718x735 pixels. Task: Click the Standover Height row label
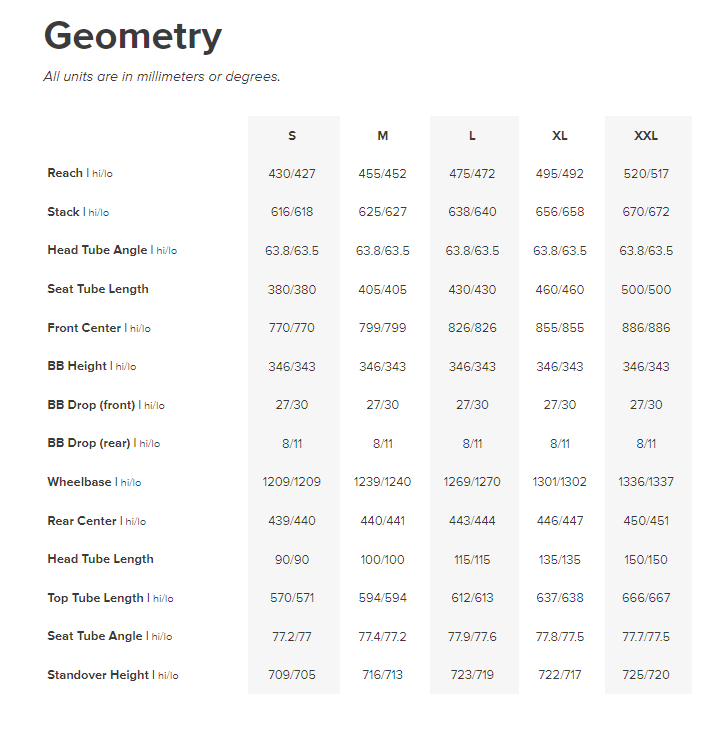click(x=98, y=675)
